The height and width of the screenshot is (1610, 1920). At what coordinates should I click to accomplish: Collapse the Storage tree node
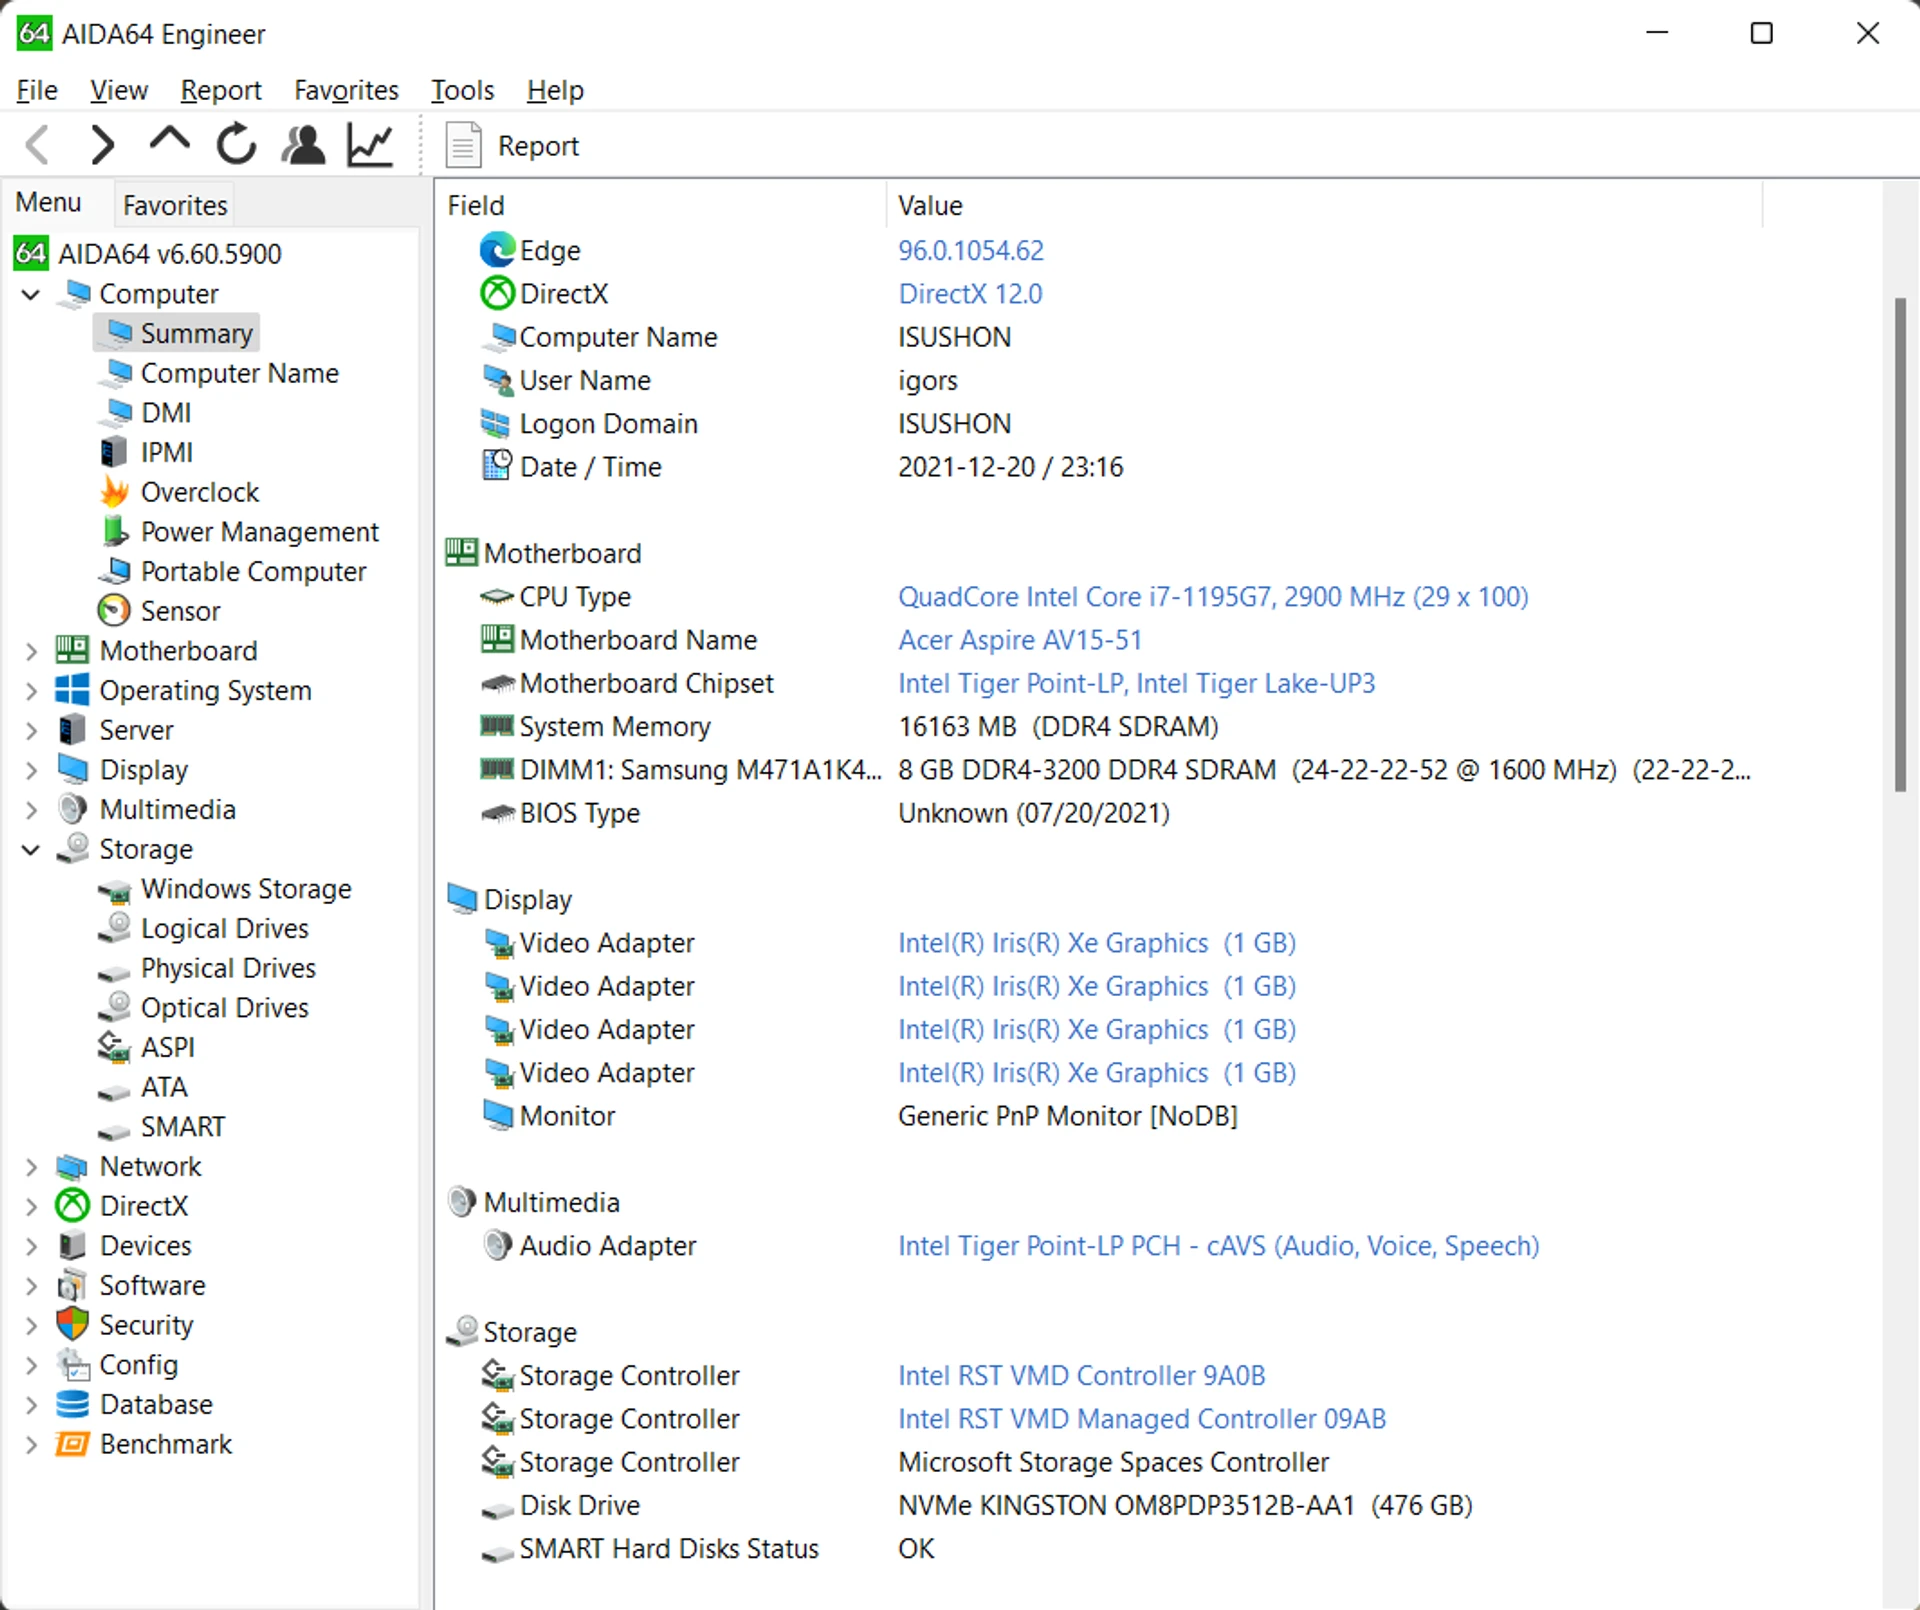(31, 849)
